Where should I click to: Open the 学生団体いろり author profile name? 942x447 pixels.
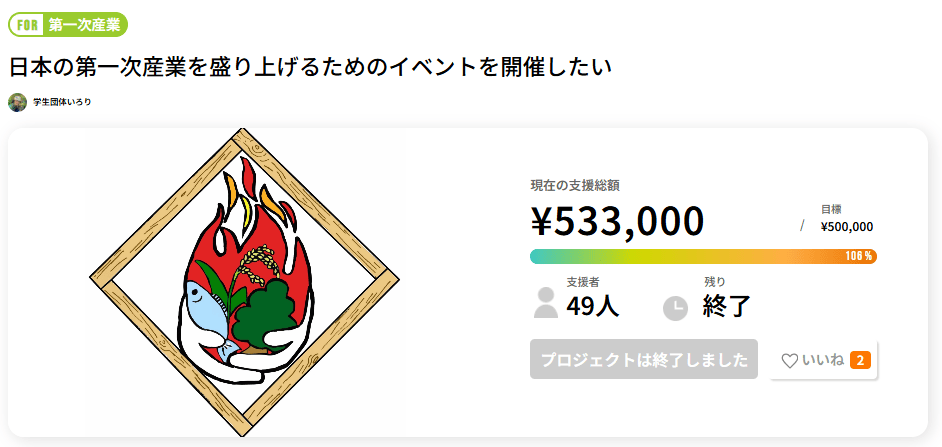point(62,102)
